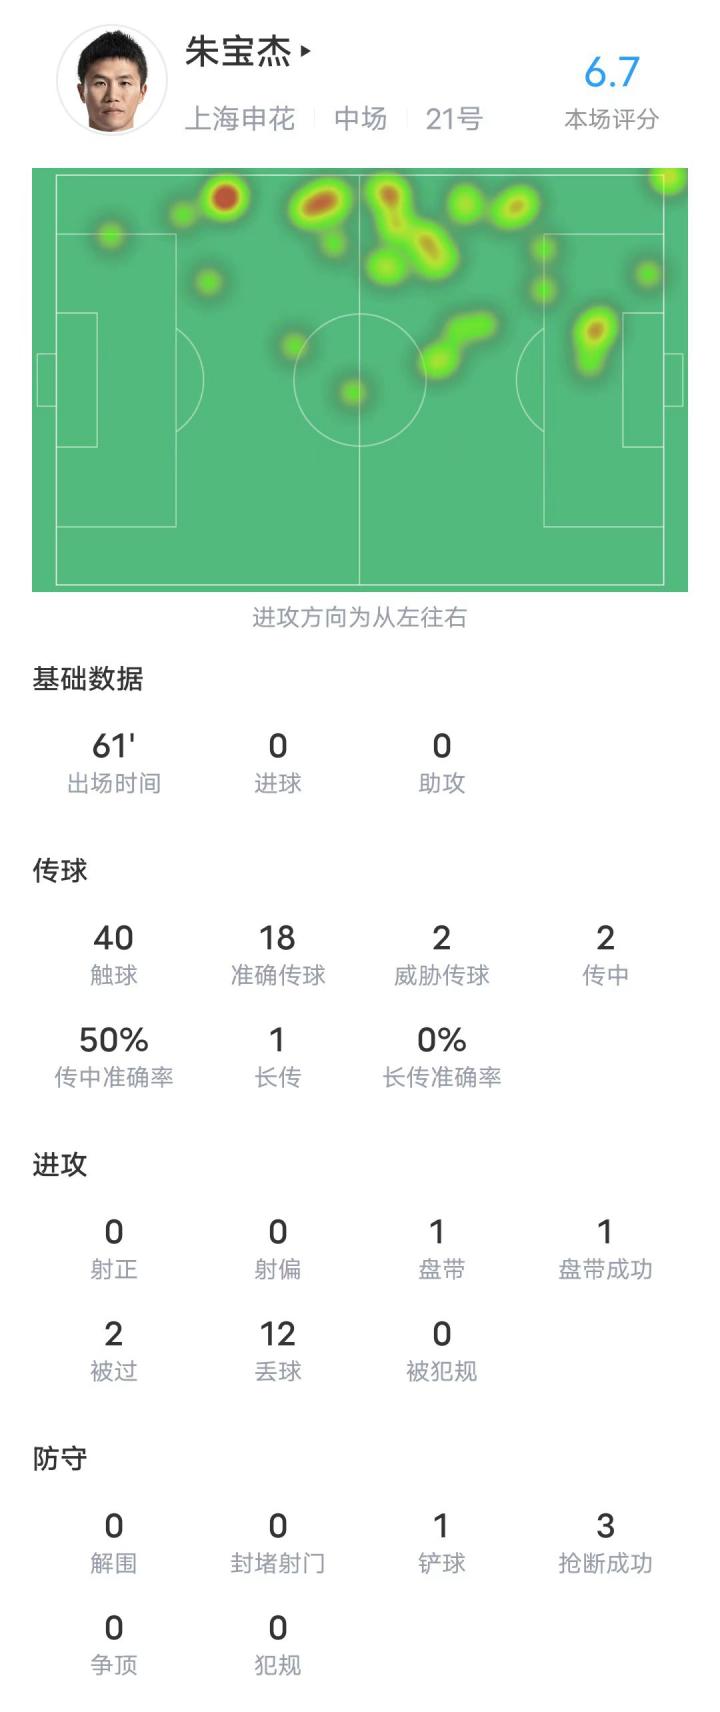
Task: Select the 传球 section heading
Action: [x=60, y=871]
